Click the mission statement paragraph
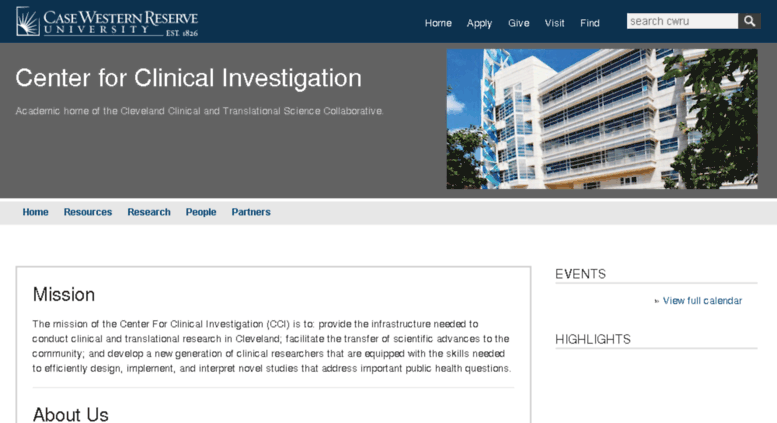The height and width of the screenshot is (423, 777). pos(272,346)
